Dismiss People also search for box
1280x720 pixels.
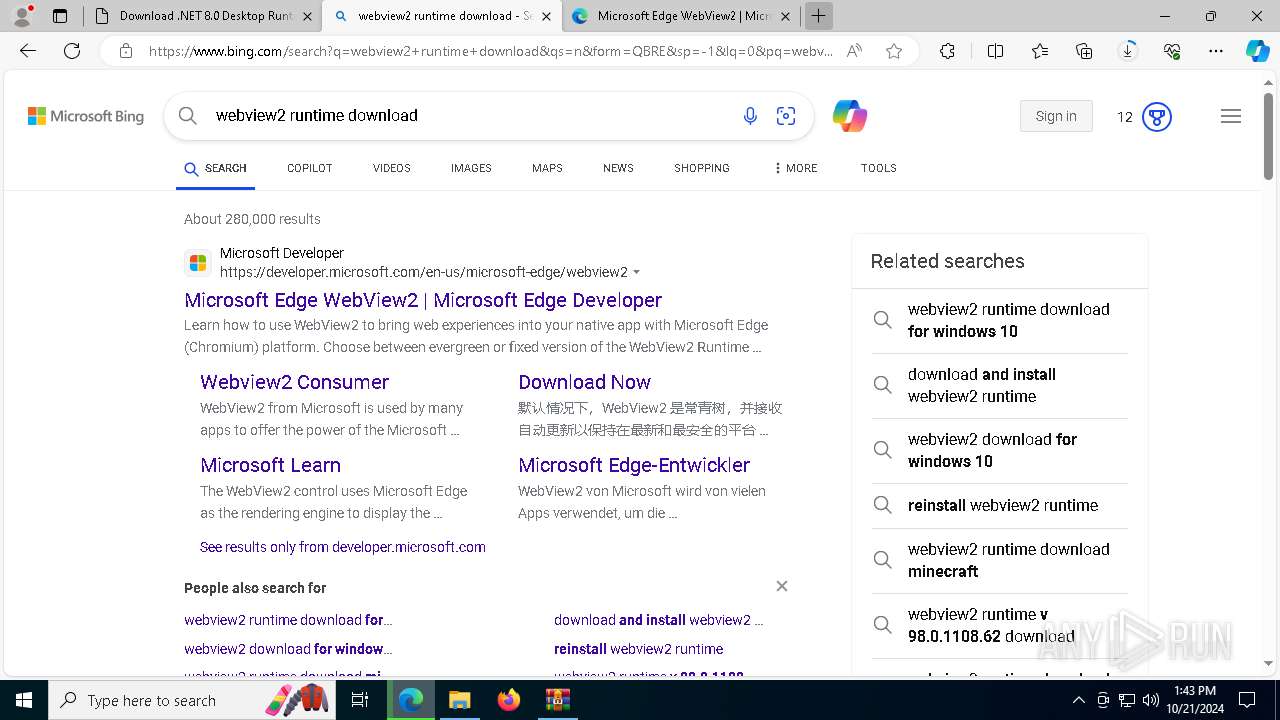tap(782, 586)
